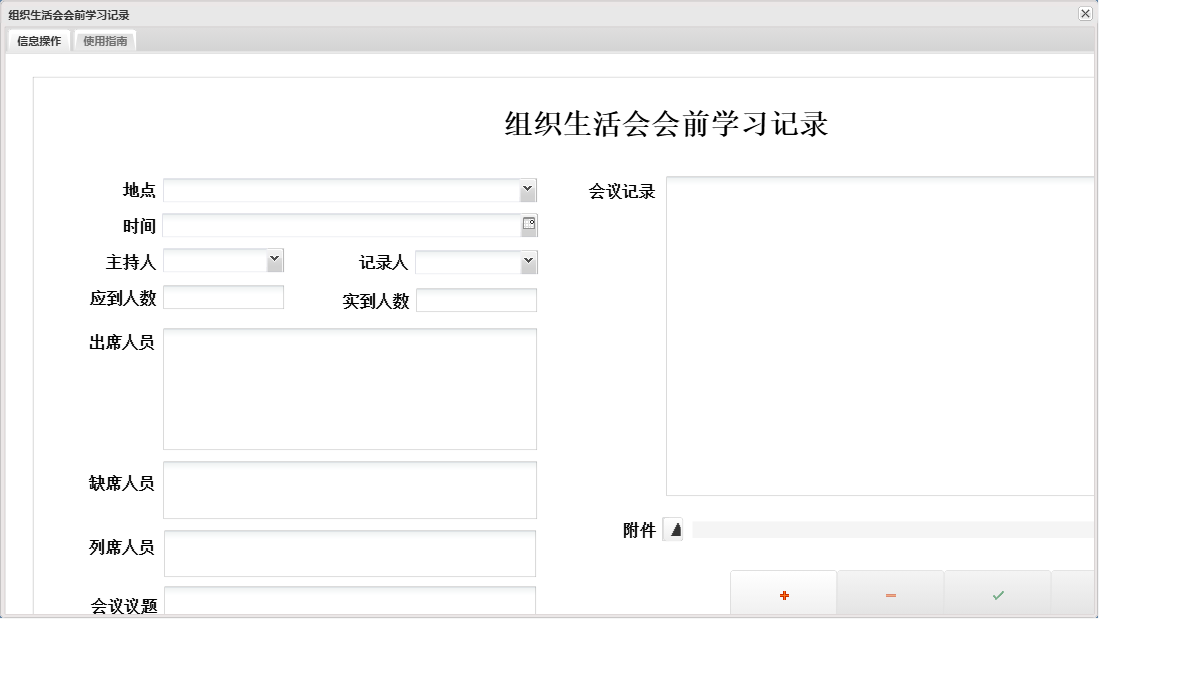Click the 列席人员 text area

[x=350, y=553]
